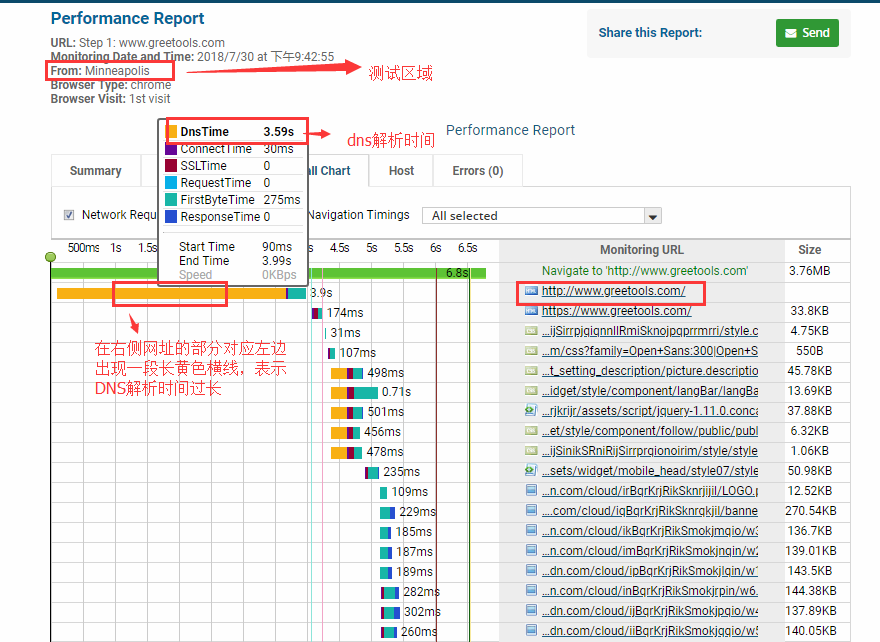The image size is (880, 642).
Task: Click the script file icon for jquery-1.11.0
Action: point(531,411)
